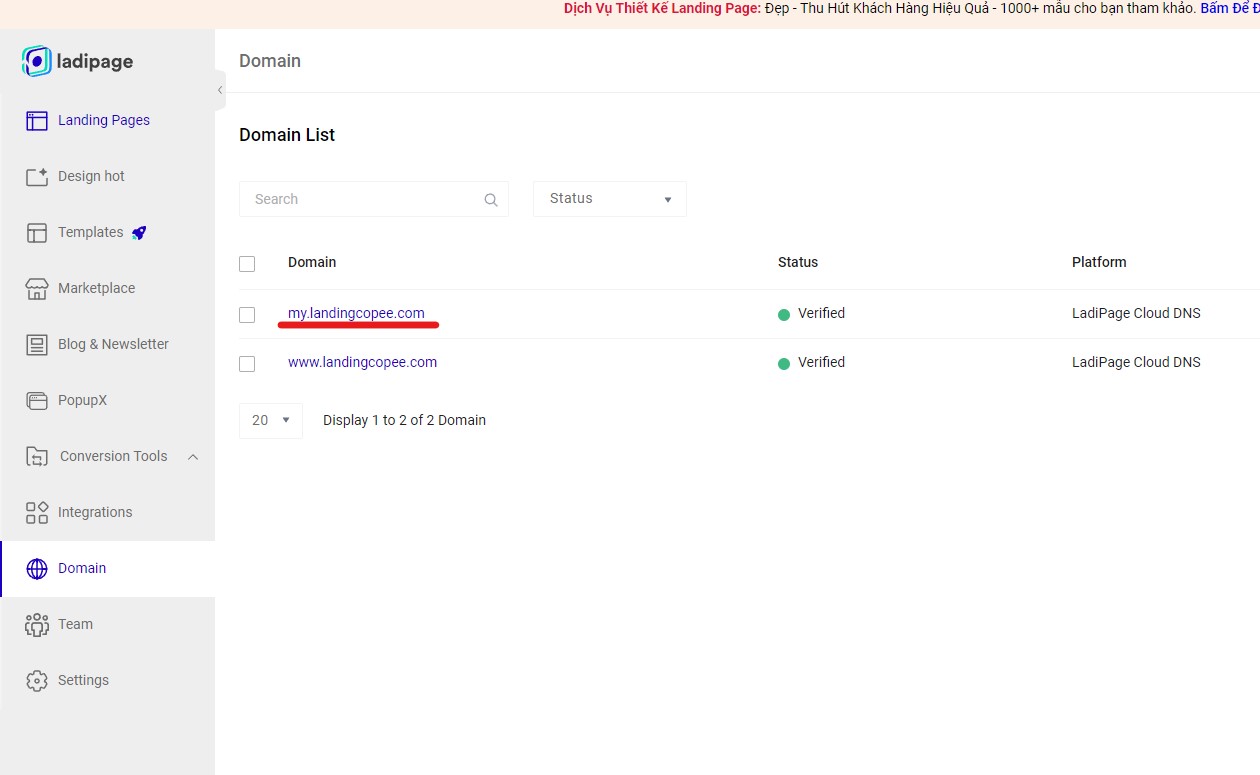Tick the checkbox for my.landingcopee.com
Image resolution: width=1260 pixels, height=775 pixels.
tap(247, 315)
